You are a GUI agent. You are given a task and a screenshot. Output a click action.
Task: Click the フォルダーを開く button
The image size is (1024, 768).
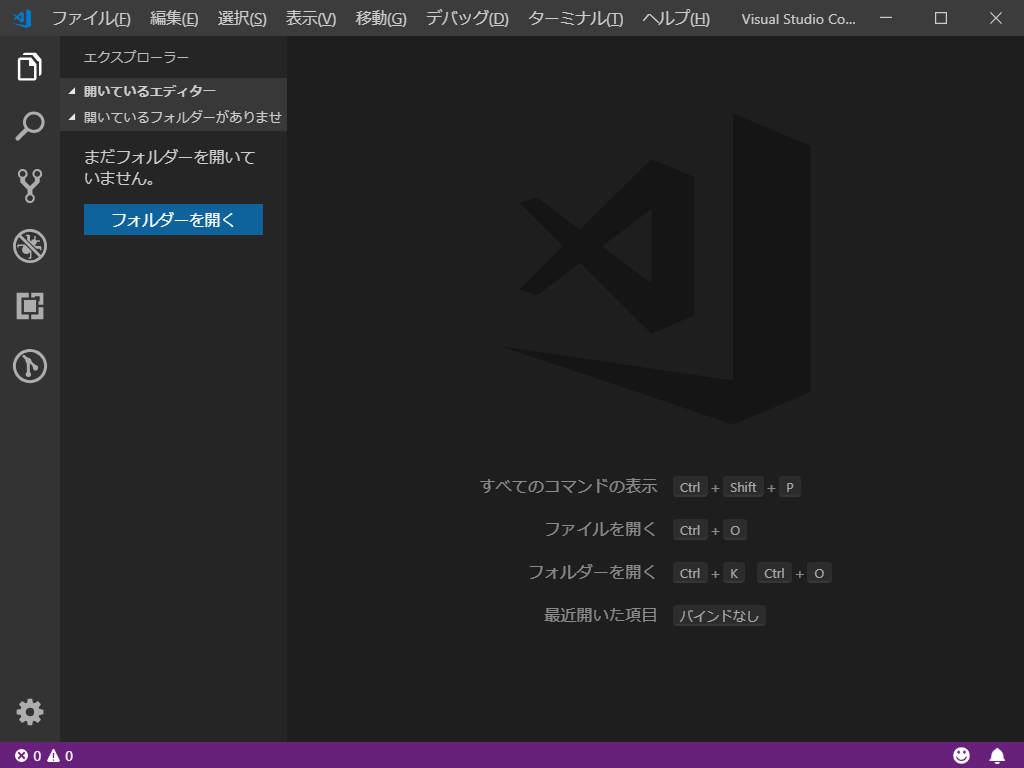[x=172, y=219]
